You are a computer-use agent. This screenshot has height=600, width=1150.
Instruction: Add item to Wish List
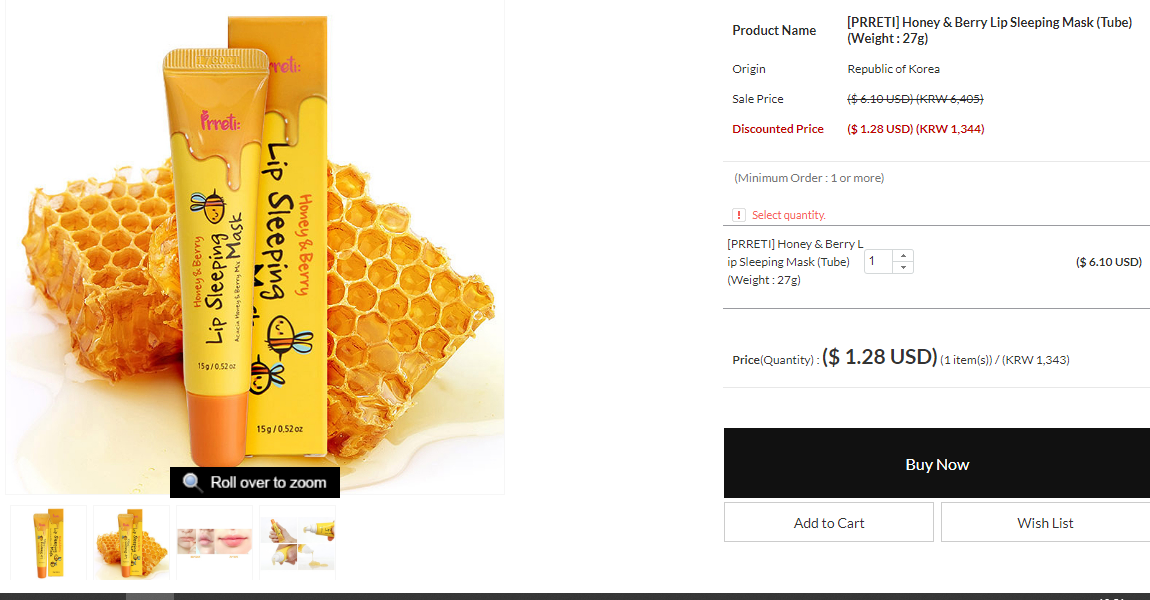pyautogui.click(x=1045, y=522)
